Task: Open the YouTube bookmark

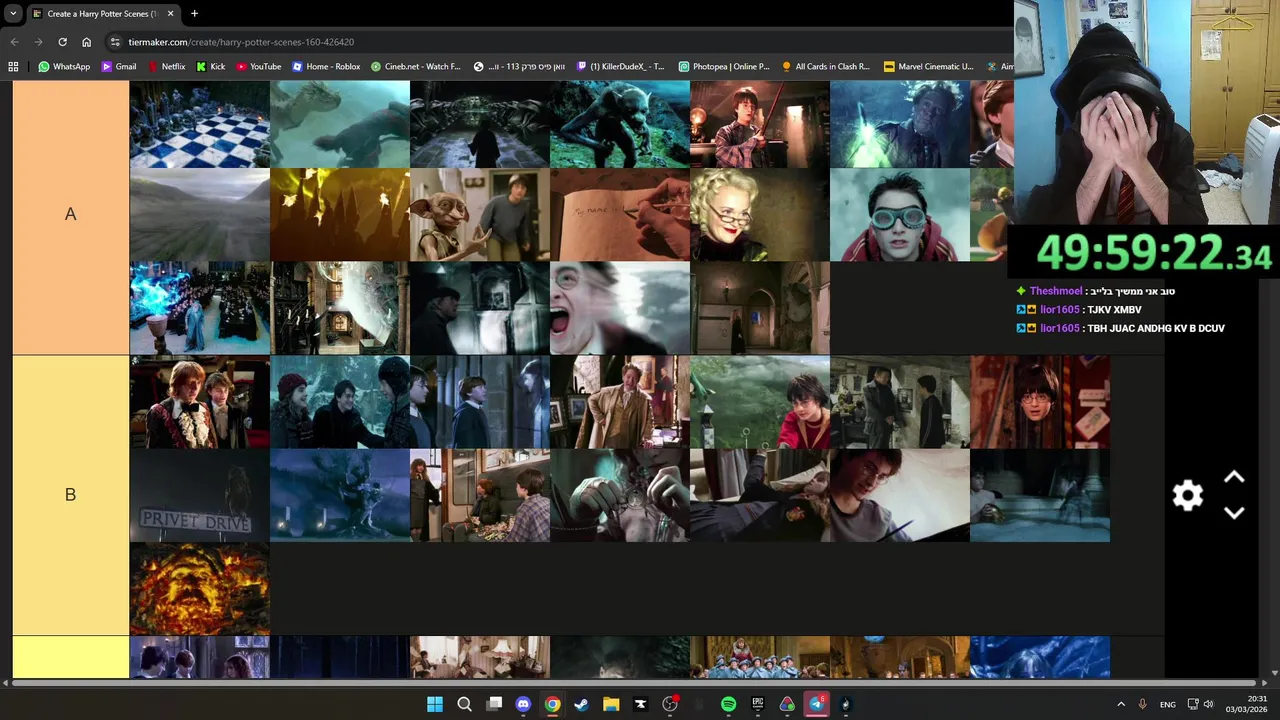Action: click(x=259, y=67)
